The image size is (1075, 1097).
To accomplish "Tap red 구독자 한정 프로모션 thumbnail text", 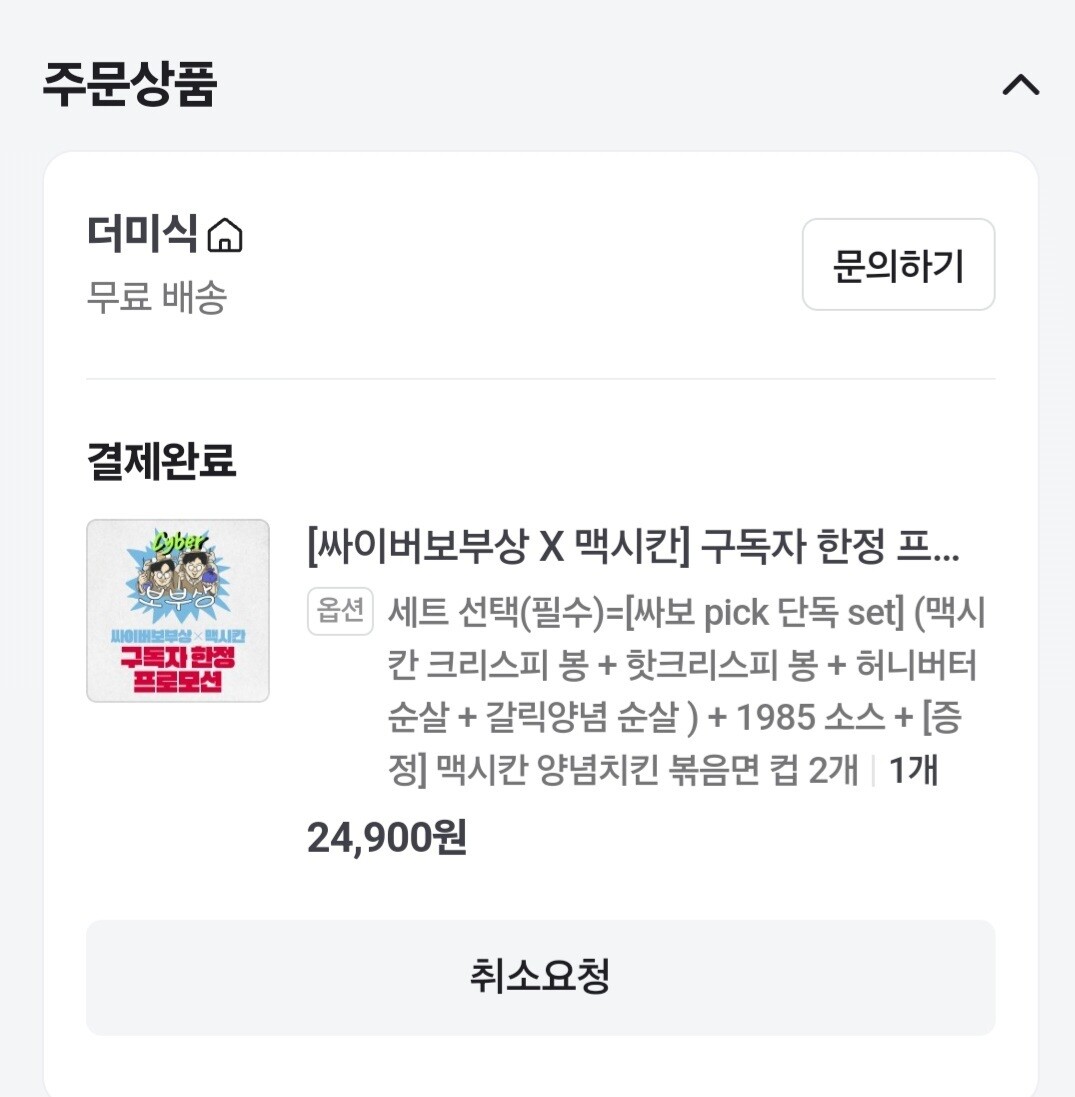I will pyautogui.click(x=178, y=669).
